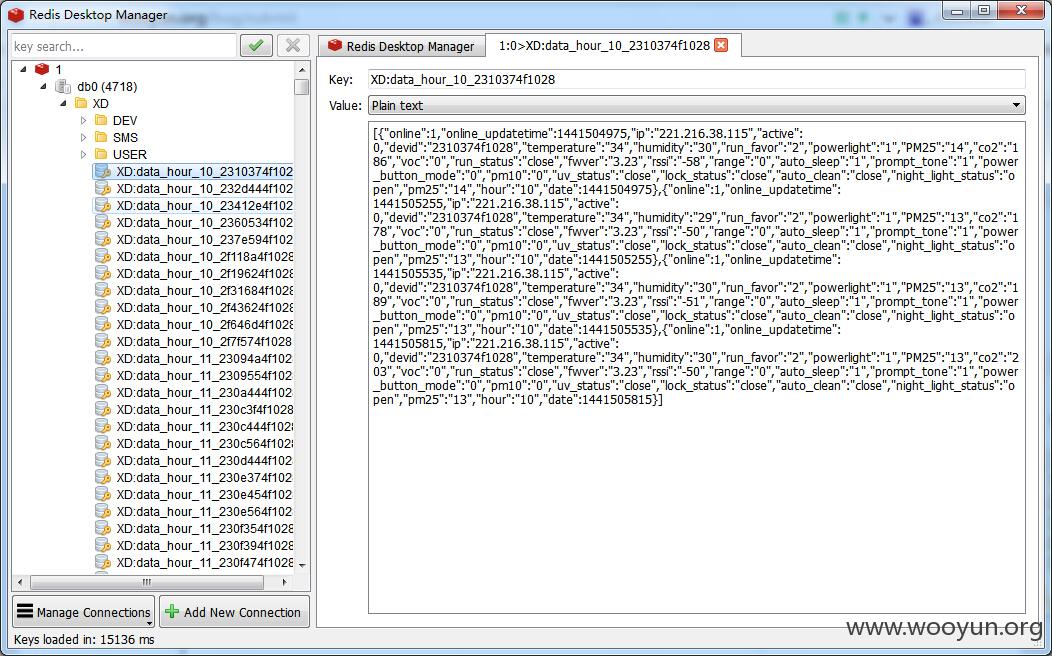Click Manage Connections button
The height and width of the screenshot is (656, 1052).
pyautogui.click(x=83, y=612)
